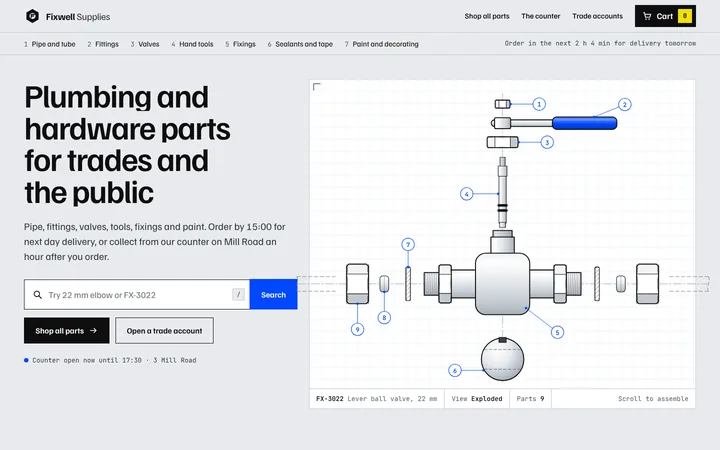Go to Fixings category

click(x=240, y=44)
